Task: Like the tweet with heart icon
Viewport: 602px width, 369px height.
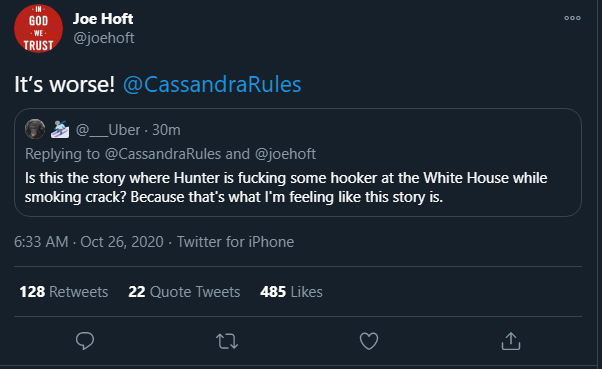Action: 369,341
